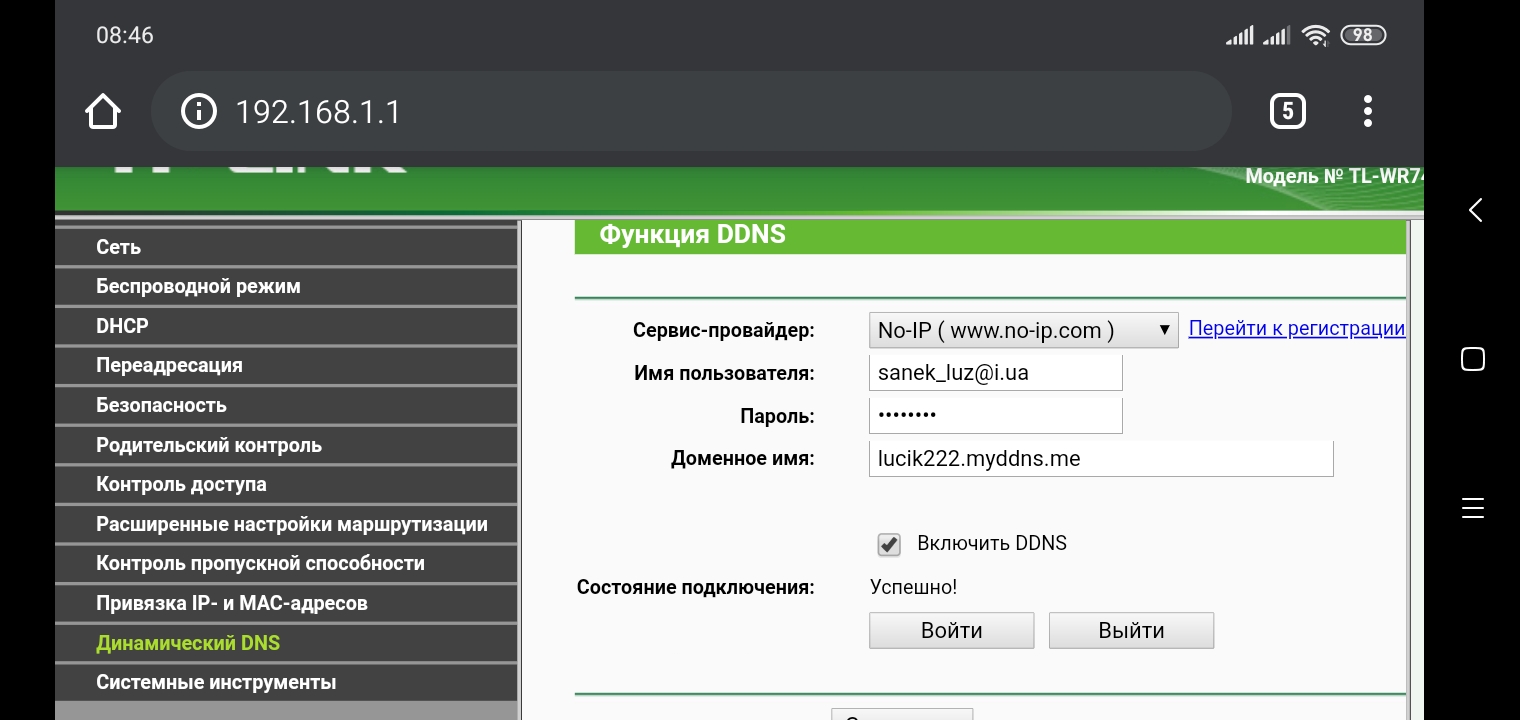The width and height of the screenshot is (1520, 720).
Task: Open the browser three-dot menu
Action: click(x=1367, y=111)
